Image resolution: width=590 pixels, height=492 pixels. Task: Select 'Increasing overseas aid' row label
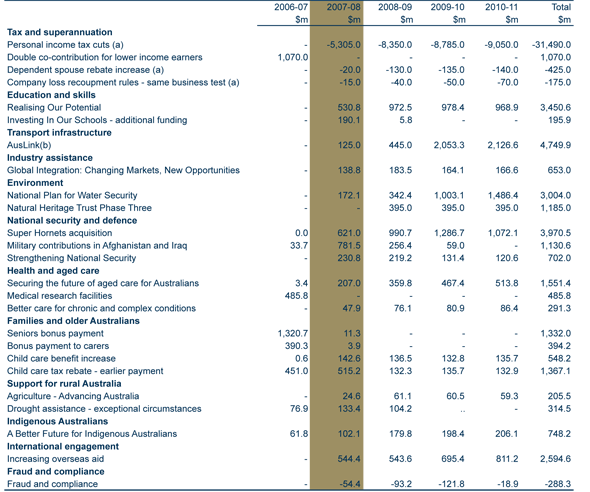pyautogui.click(x=55, y=459)
